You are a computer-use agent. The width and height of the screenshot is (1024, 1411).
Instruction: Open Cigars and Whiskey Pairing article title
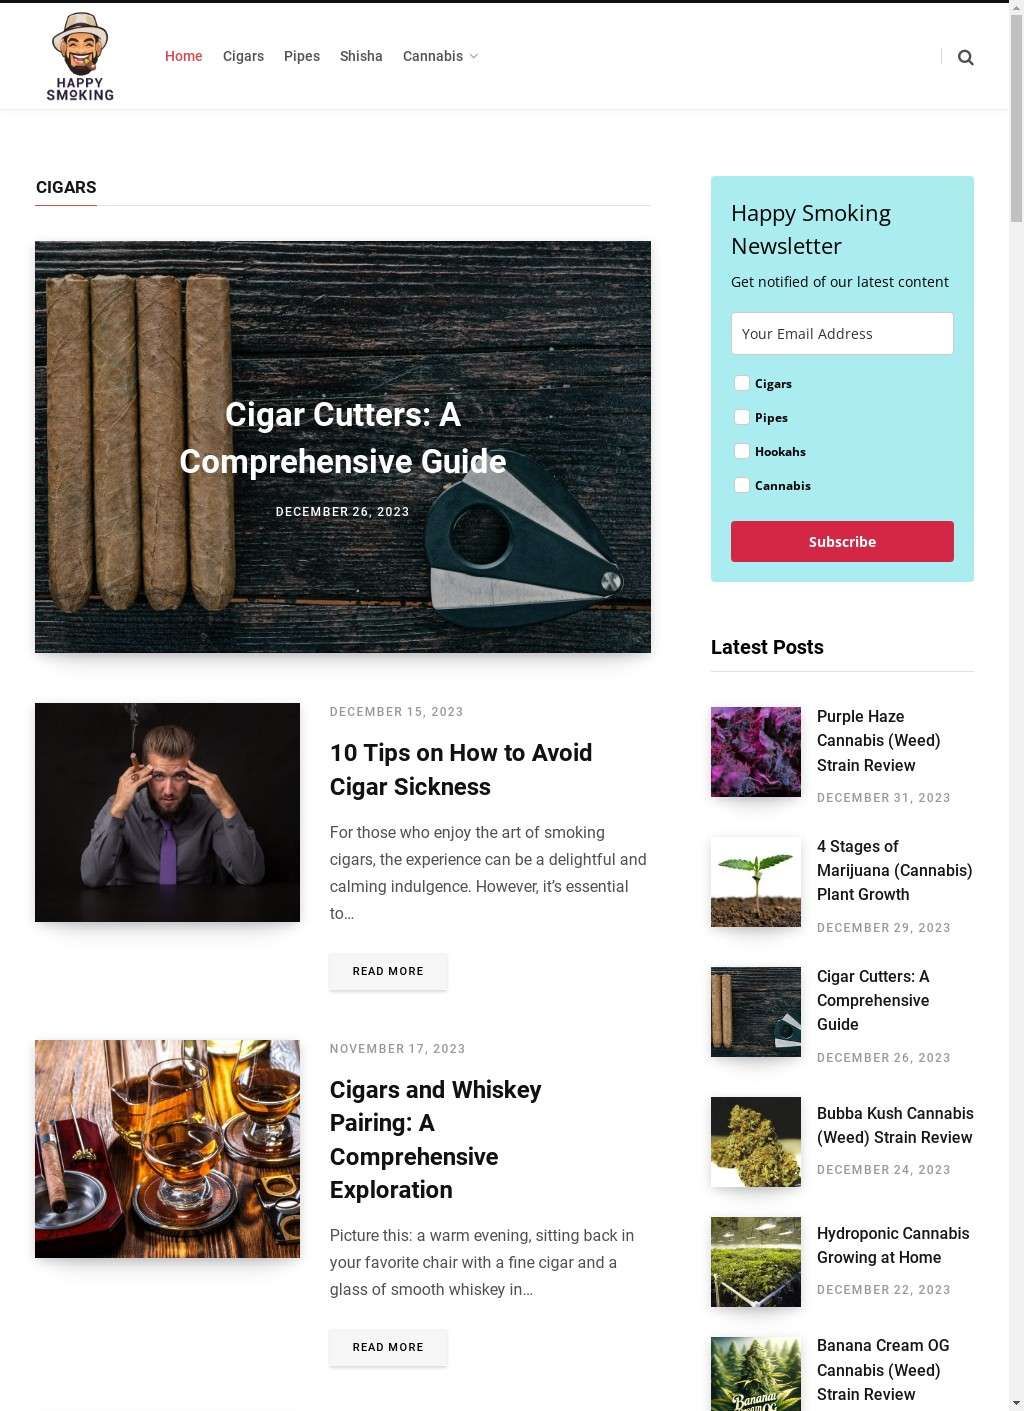436,1139
